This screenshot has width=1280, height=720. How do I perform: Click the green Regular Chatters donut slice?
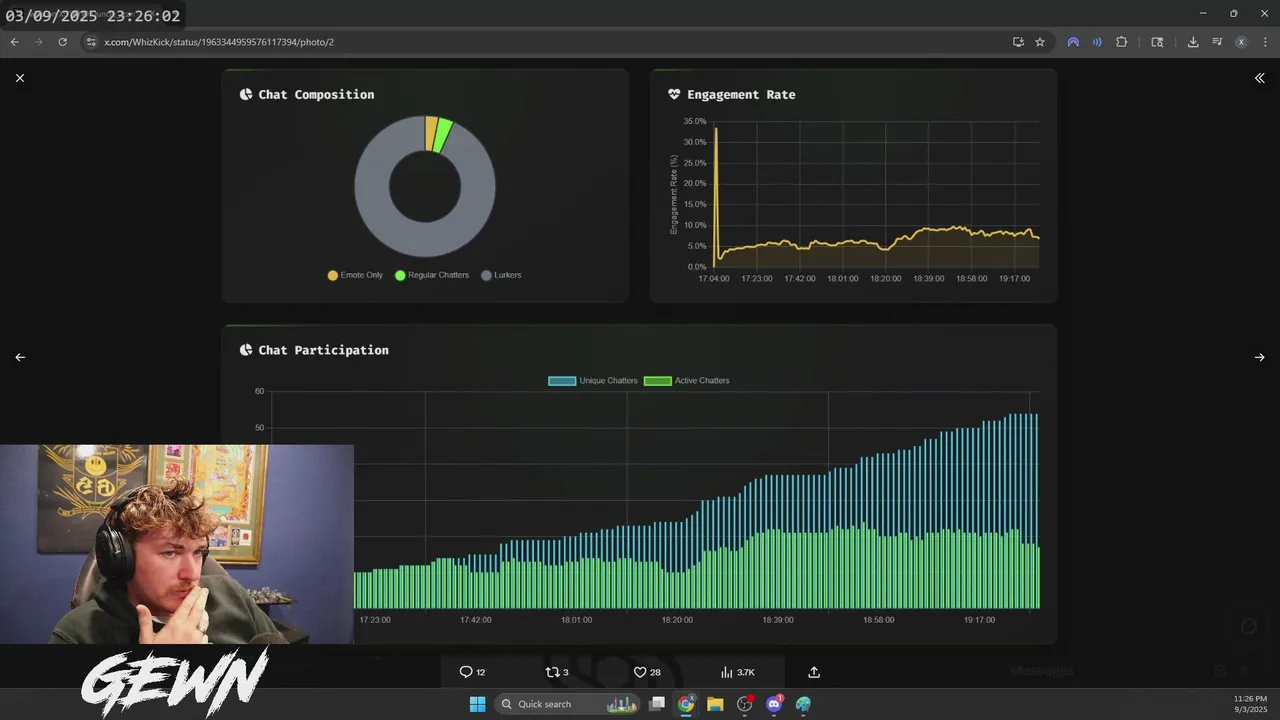pyautogui.click(x=443, y=136)
